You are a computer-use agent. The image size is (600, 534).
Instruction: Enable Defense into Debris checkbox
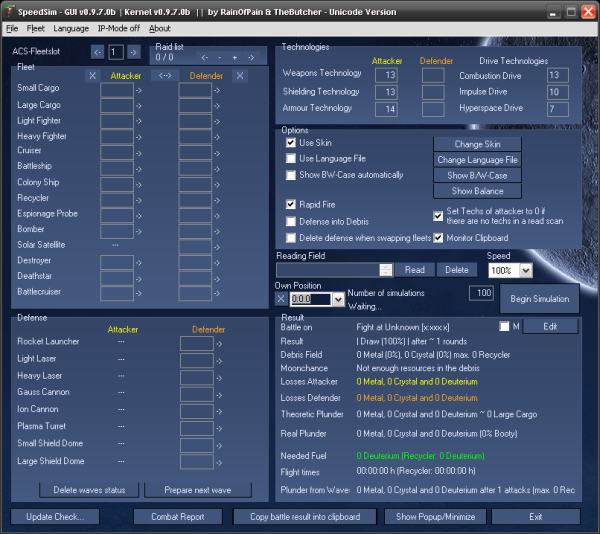click(x=291, y=221)
